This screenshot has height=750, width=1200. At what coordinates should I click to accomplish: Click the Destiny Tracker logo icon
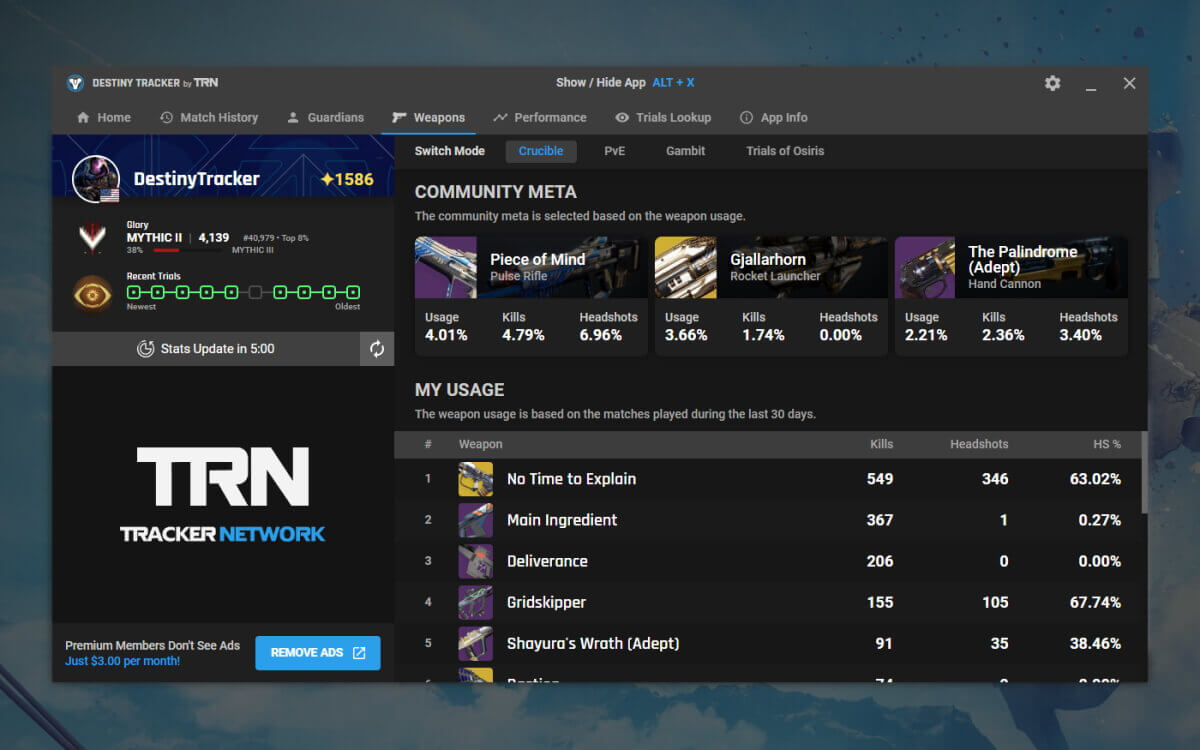click(x=75, y=83)
